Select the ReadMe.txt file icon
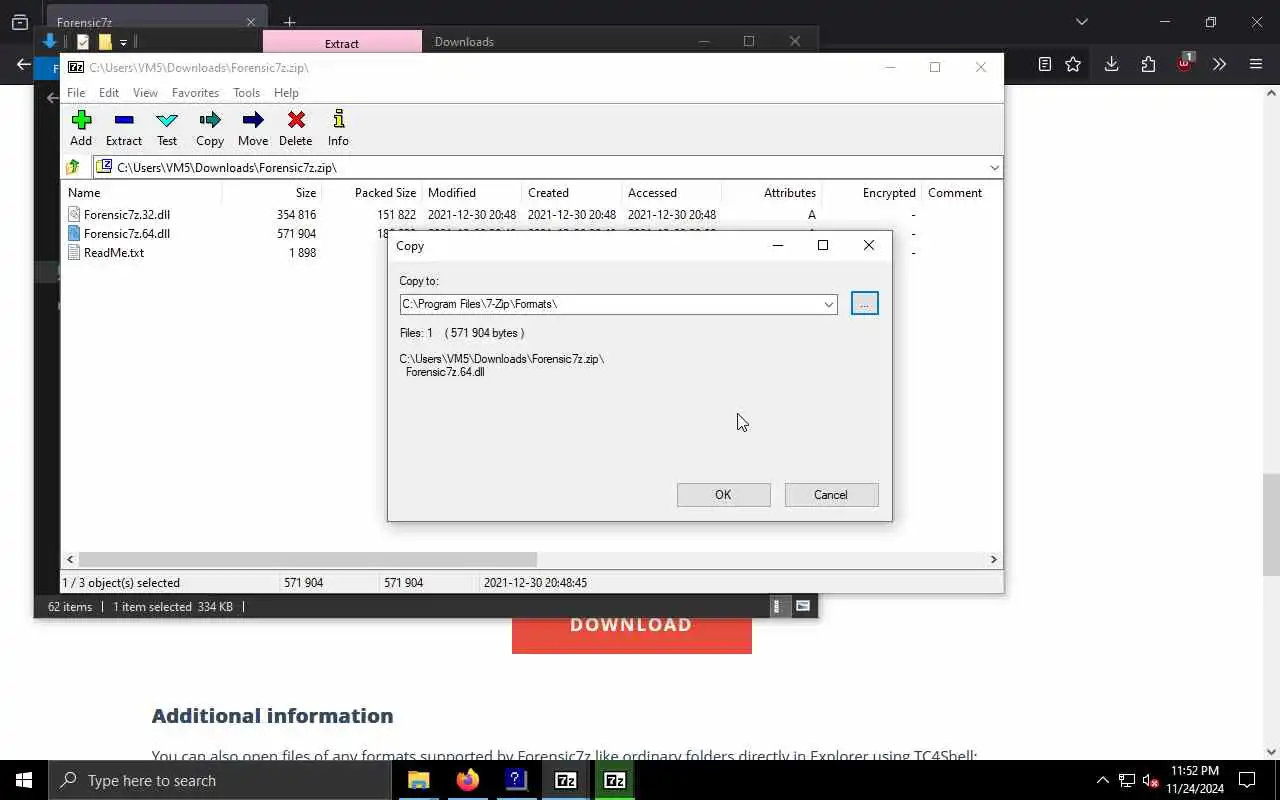The height and width of the screenshot is (800, 1280). point(74,252)
